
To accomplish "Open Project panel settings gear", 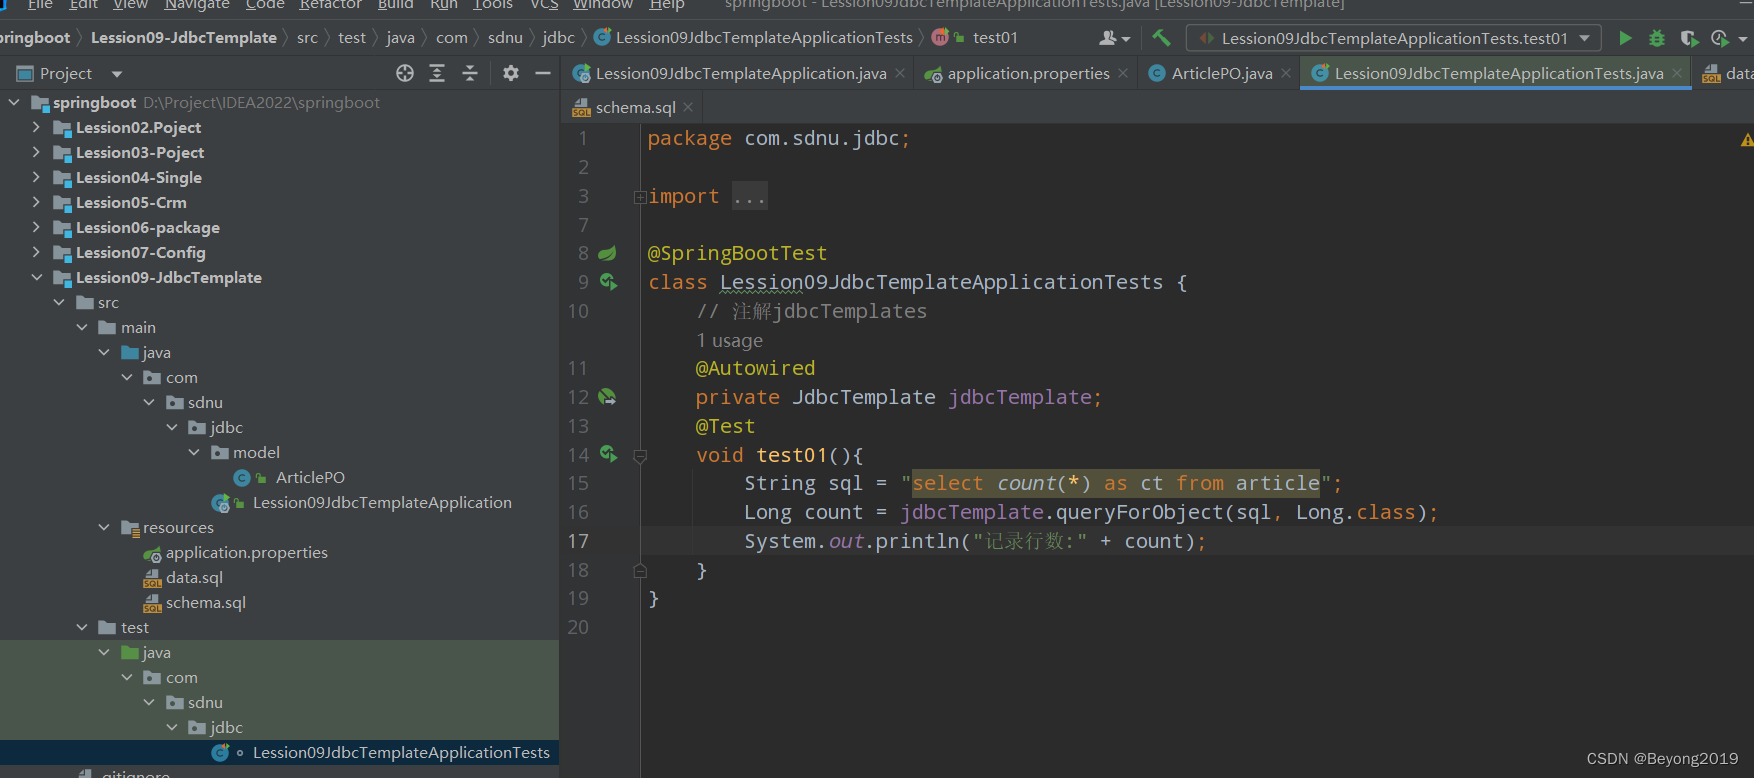I will [511, 73].
